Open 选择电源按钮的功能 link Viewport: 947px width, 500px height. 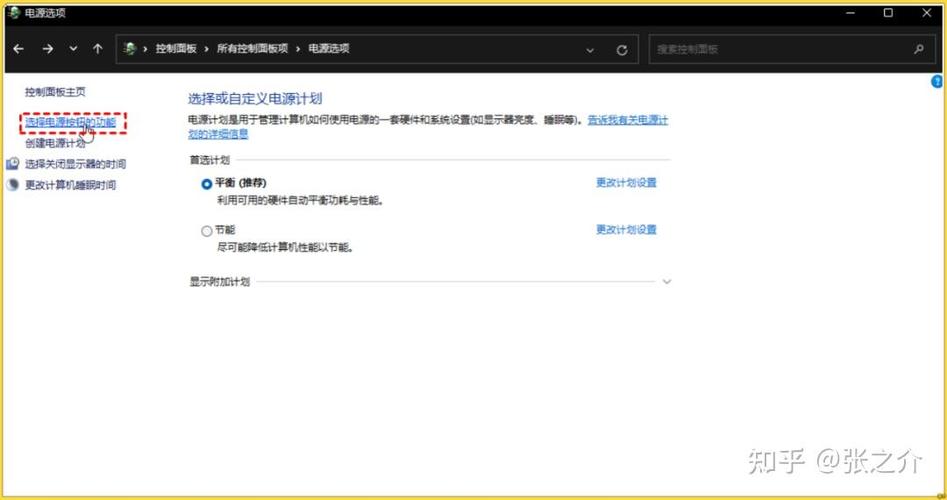pyautogui.click(x=71, y=123)
